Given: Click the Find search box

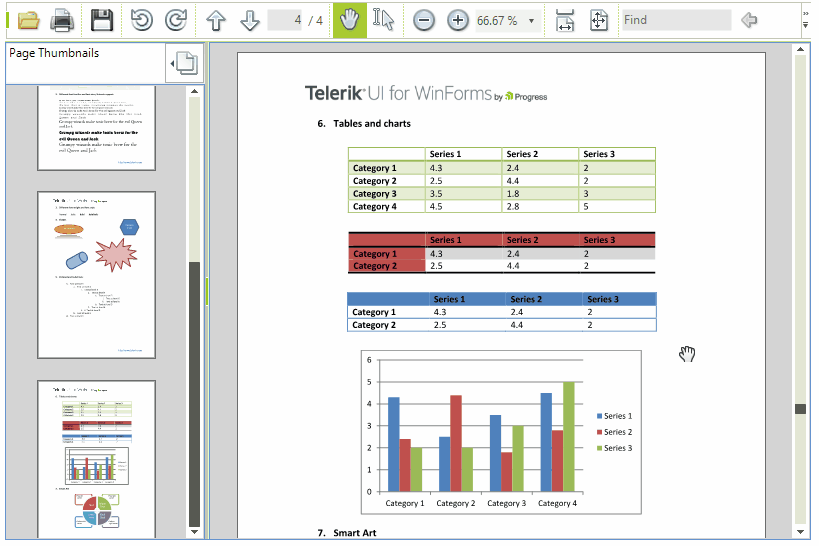Looking at the screenshot, I should click(x=677, y=20).
